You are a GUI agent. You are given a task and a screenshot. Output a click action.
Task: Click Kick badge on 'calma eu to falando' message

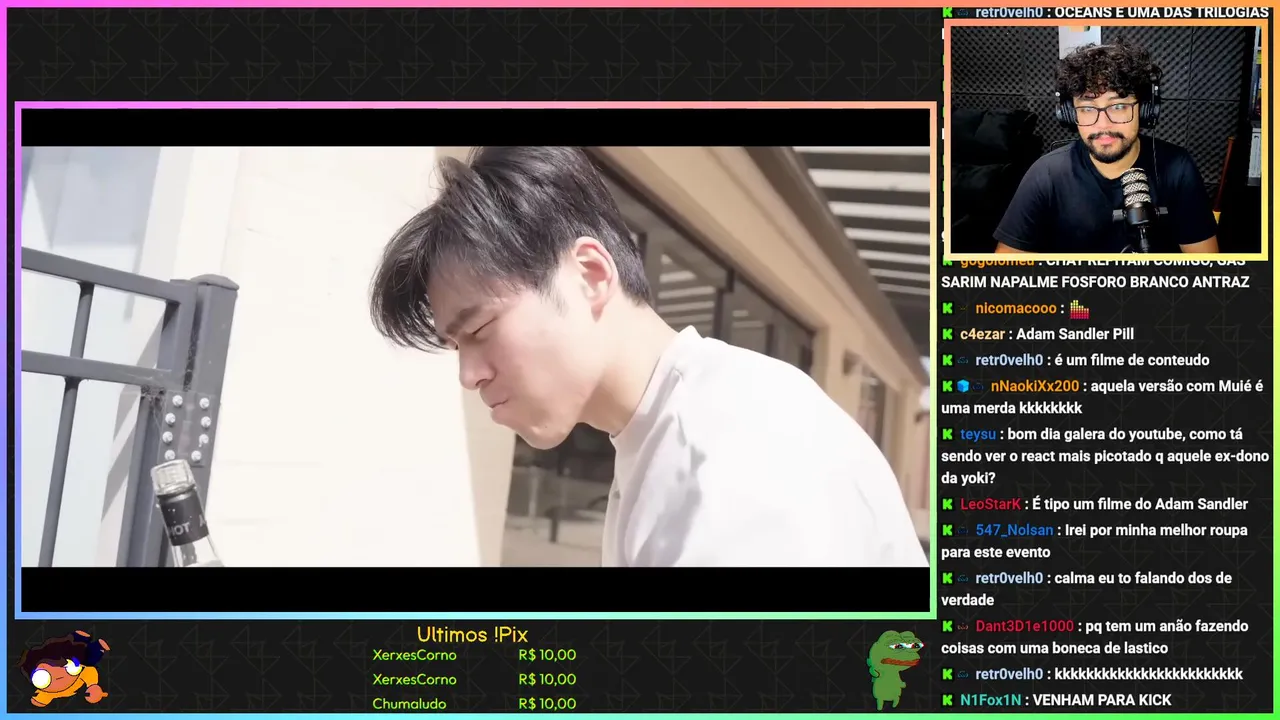947,578
